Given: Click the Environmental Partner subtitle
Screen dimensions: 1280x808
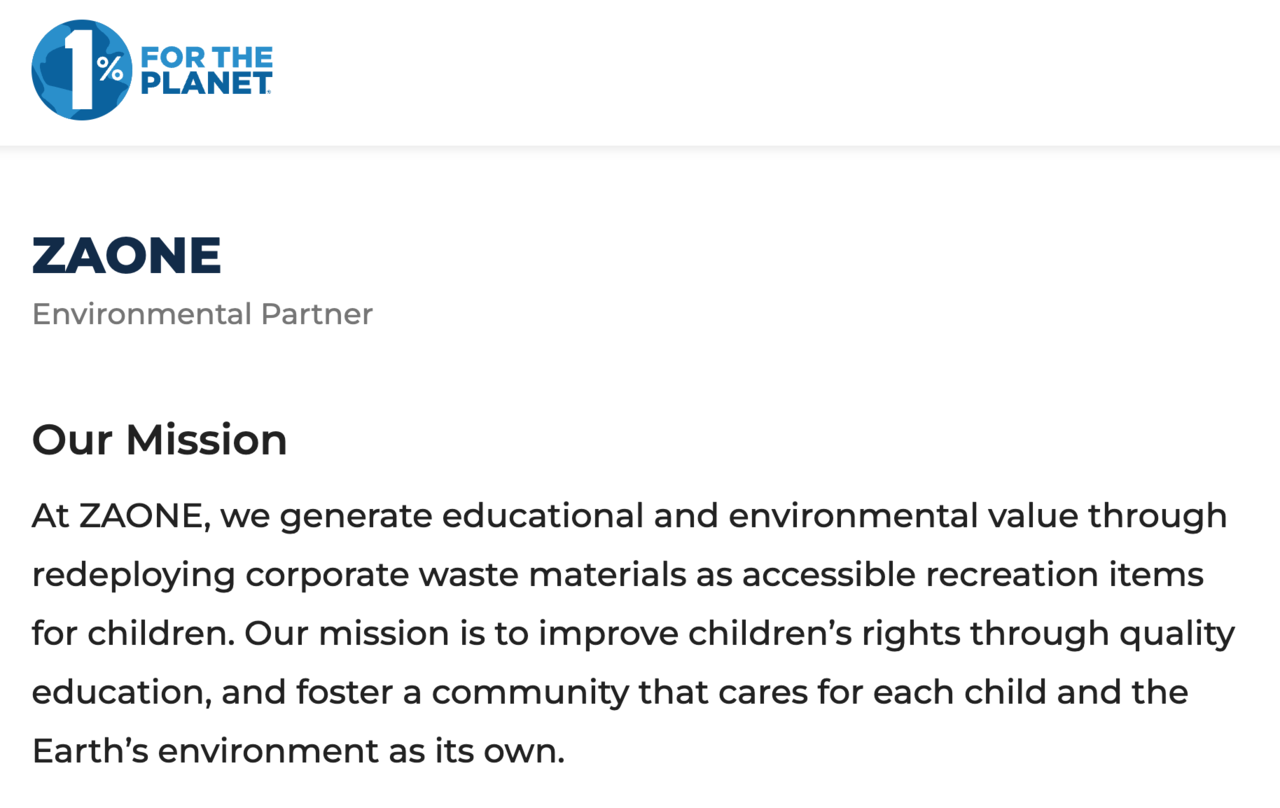Looking at the screenshot, I should click(x=202, y=314).
